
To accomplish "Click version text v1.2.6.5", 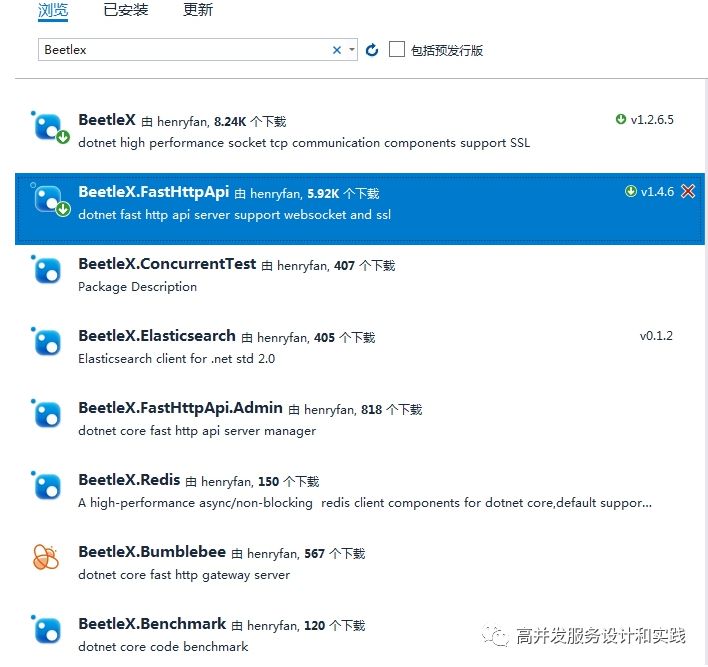I will (x=652, y=120).
